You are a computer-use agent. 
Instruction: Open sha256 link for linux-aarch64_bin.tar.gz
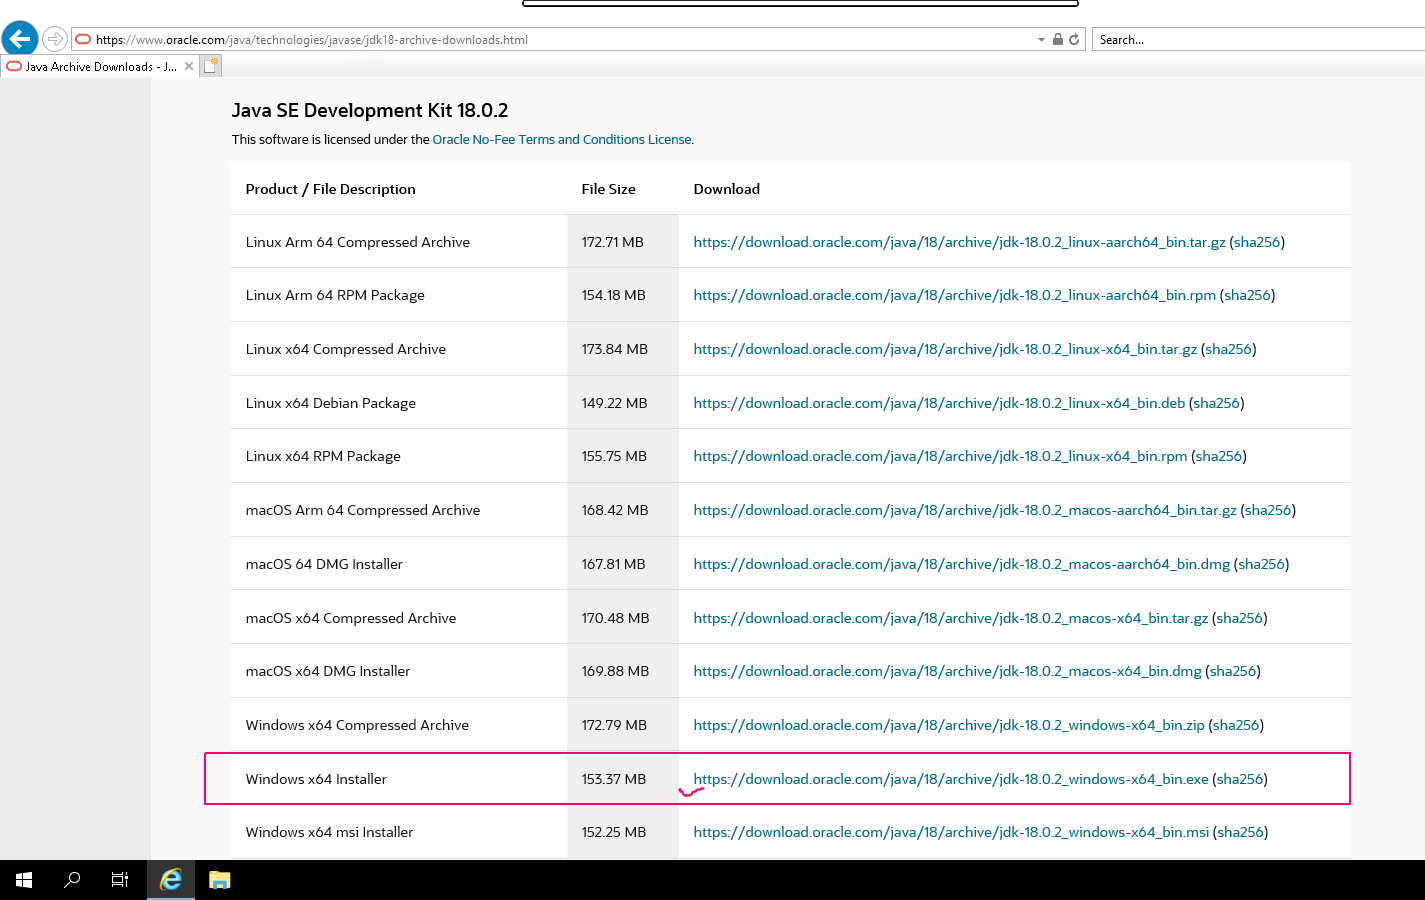coord(1257,242)
